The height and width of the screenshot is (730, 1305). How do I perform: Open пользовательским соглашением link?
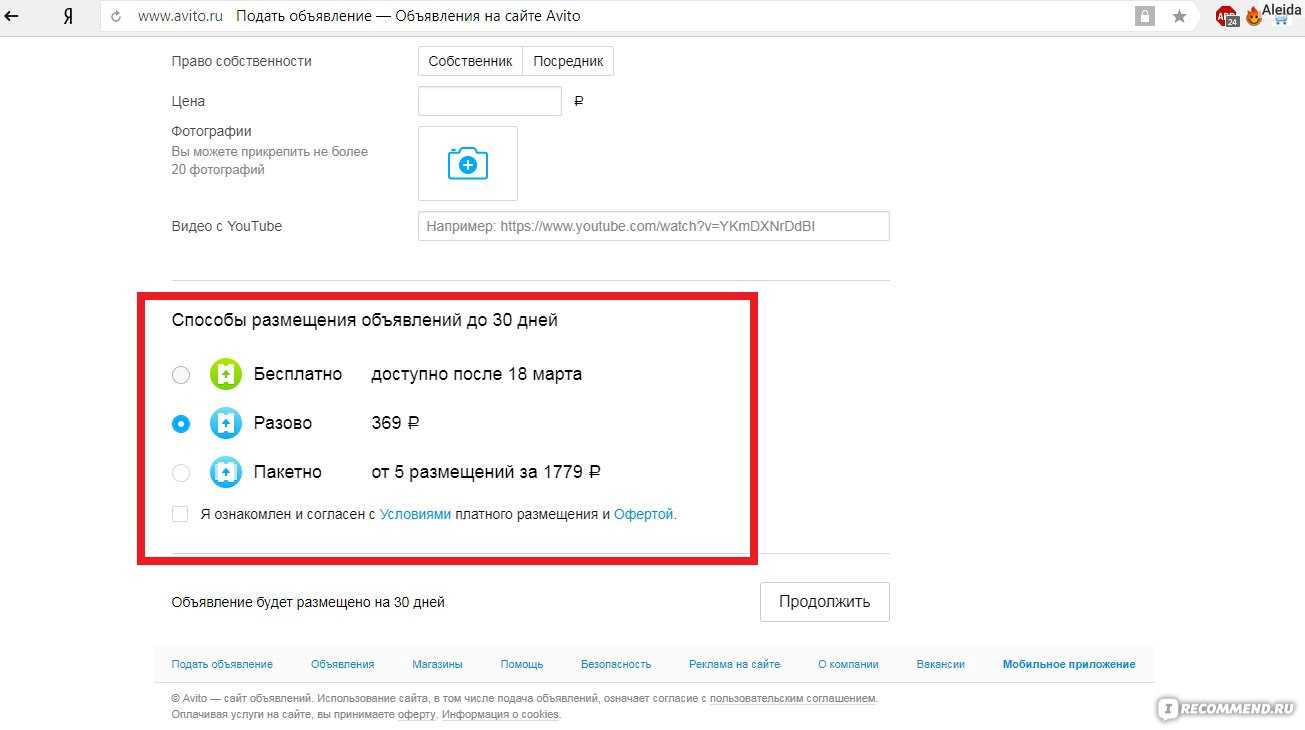tap(793, 698)
